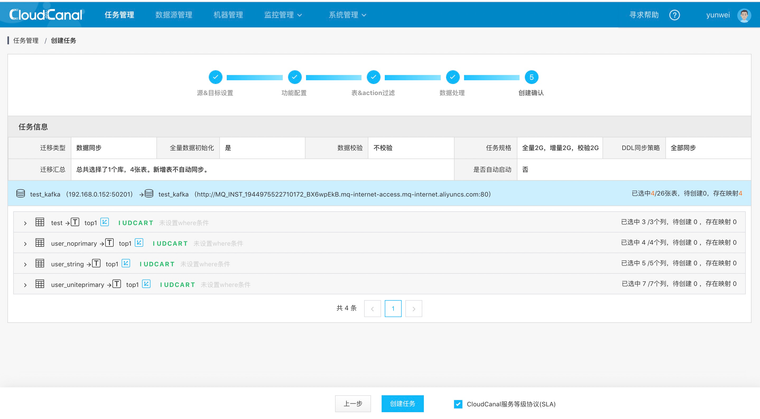
Task: Open the 系统管理 dropdown menu
Action: pyautogui.click(x=348, y=15)
